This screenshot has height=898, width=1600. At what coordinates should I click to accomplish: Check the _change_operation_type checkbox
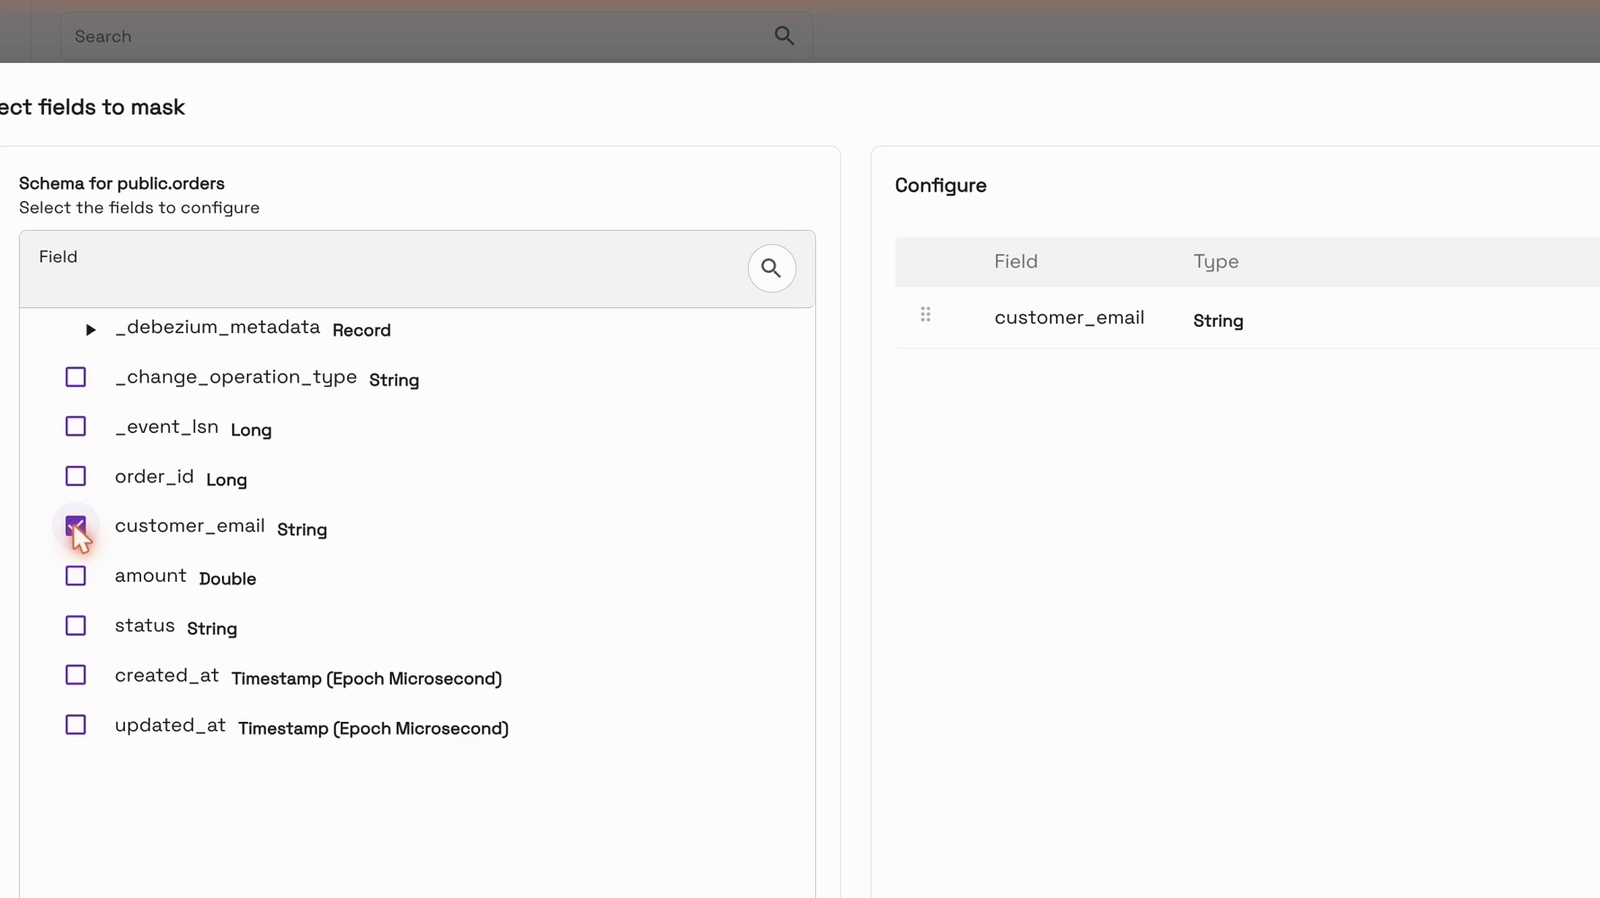tap(76, 377)
